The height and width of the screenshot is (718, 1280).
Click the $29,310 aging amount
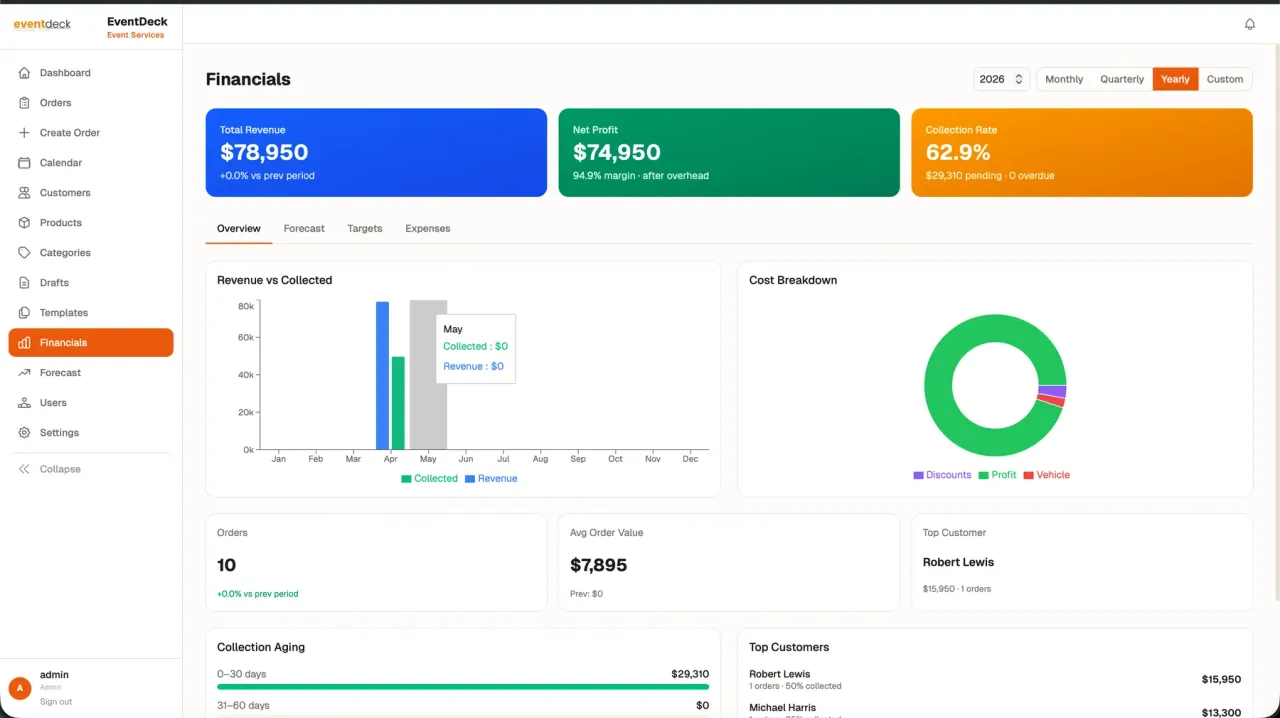[690, 674]
